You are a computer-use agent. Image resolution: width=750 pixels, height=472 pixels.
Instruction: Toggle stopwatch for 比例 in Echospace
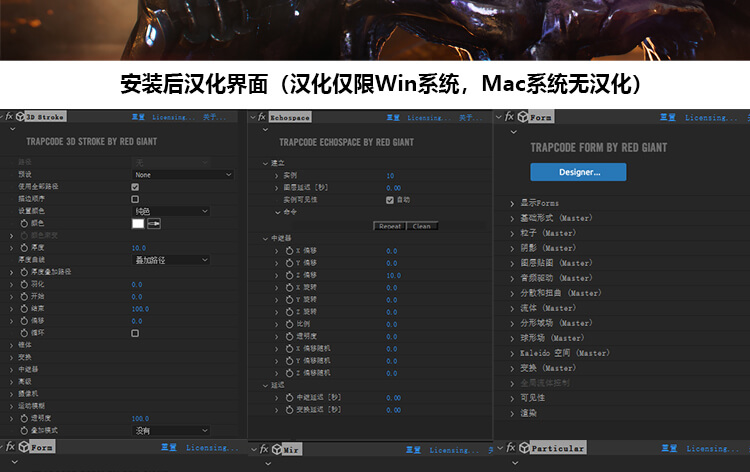coord(289,324)
